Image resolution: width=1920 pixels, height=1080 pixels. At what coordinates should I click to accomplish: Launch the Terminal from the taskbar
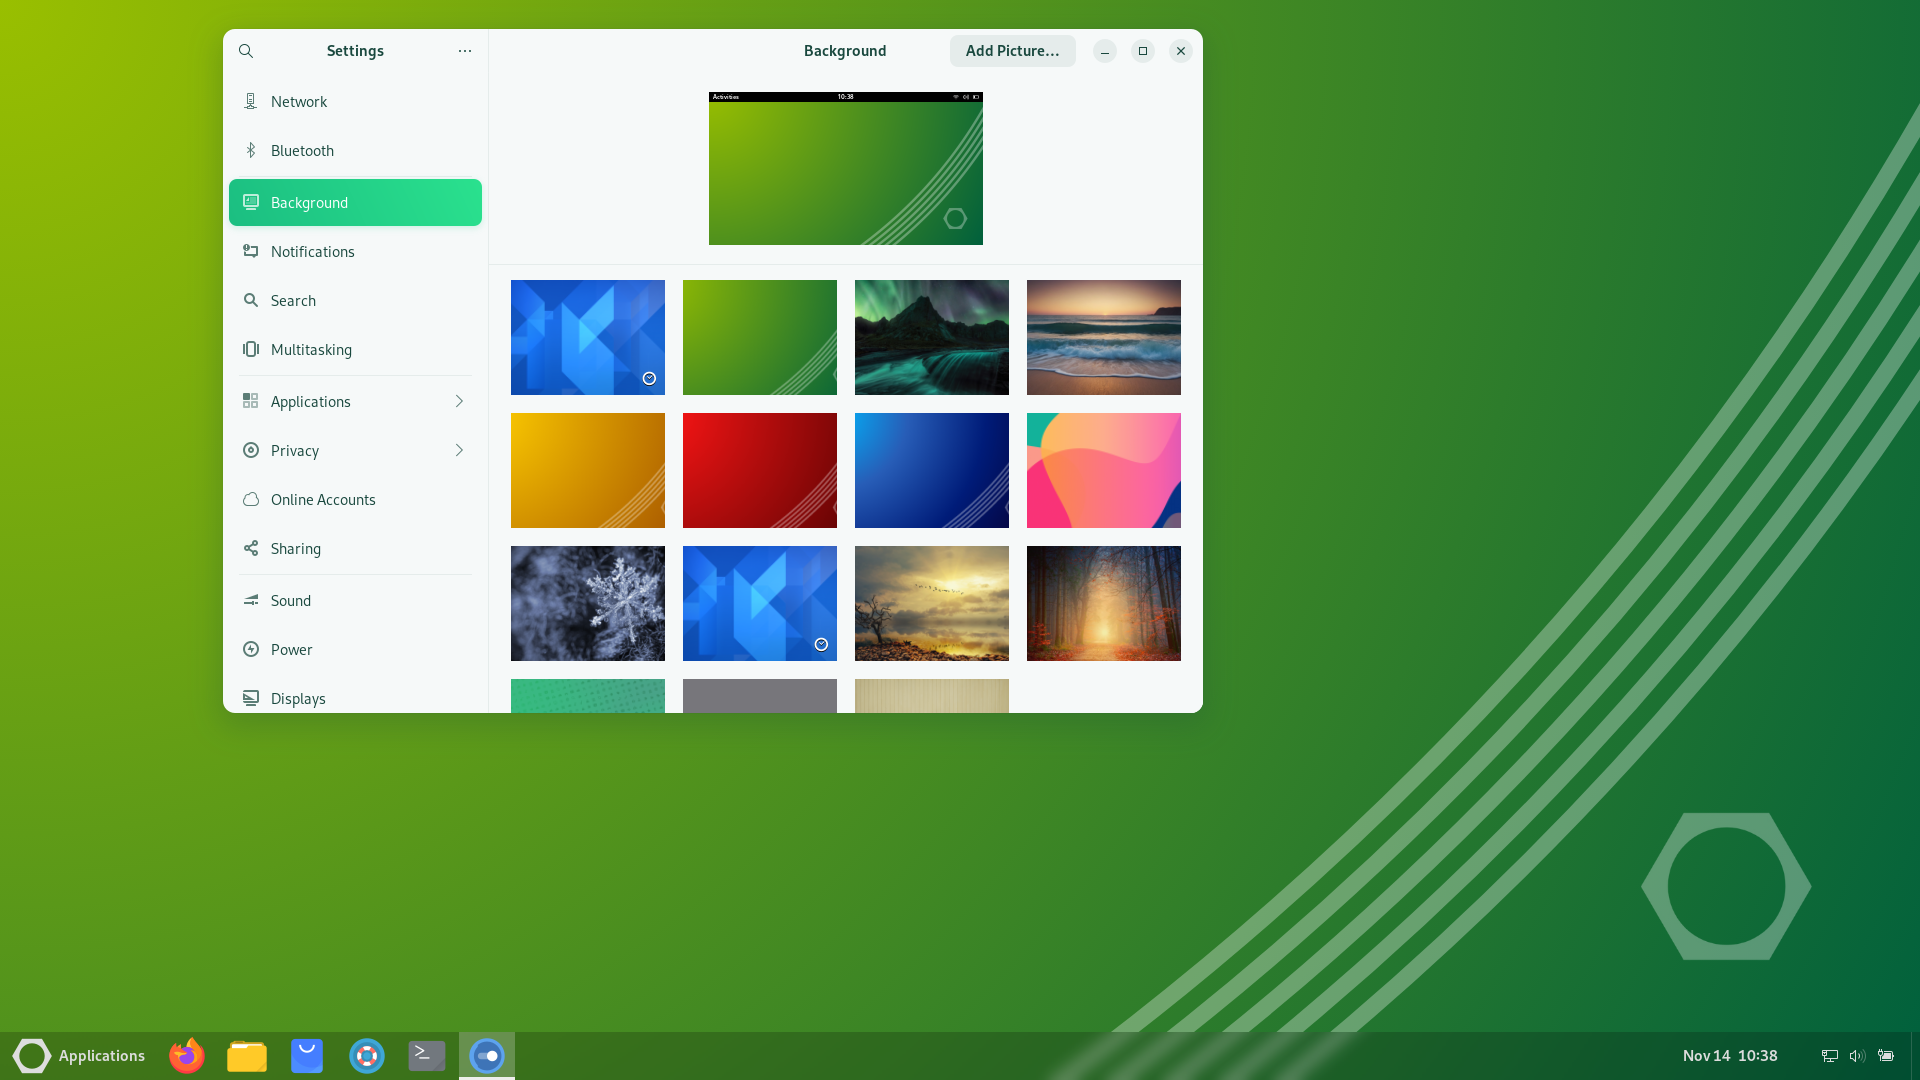point(427,1056)
